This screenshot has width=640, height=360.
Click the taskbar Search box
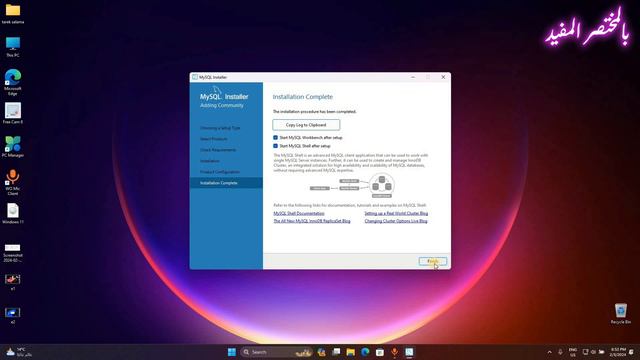tap(276, 352)
